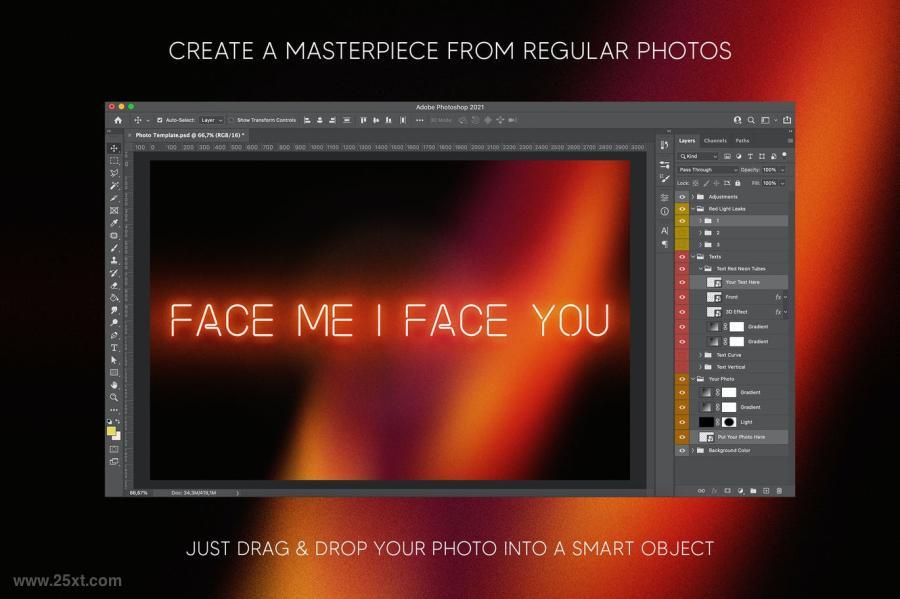Switch to the Channels tab
This screenshot has height=599, width=900.
coord(715,141)
